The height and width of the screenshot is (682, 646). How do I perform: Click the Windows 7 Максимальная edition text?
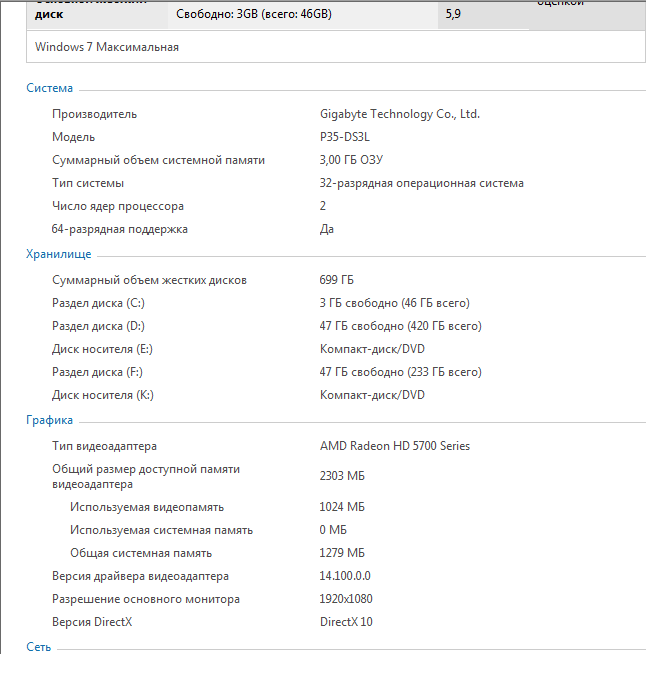[x=106, y=47]
